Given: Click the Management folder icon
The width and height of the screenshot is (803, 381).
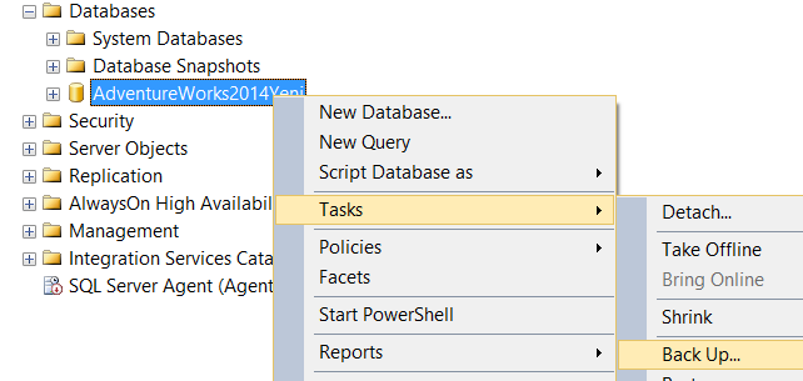Looking at the screenshot, I should (x=52, y=231).
